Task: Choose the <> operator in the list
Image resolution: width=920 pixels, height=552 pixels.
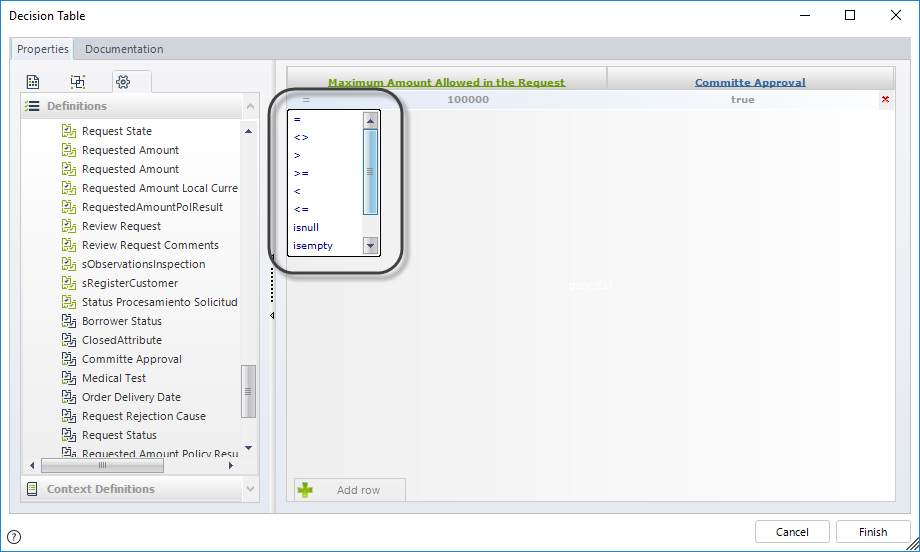Action: pyautogui.click(x=301, y=137)
